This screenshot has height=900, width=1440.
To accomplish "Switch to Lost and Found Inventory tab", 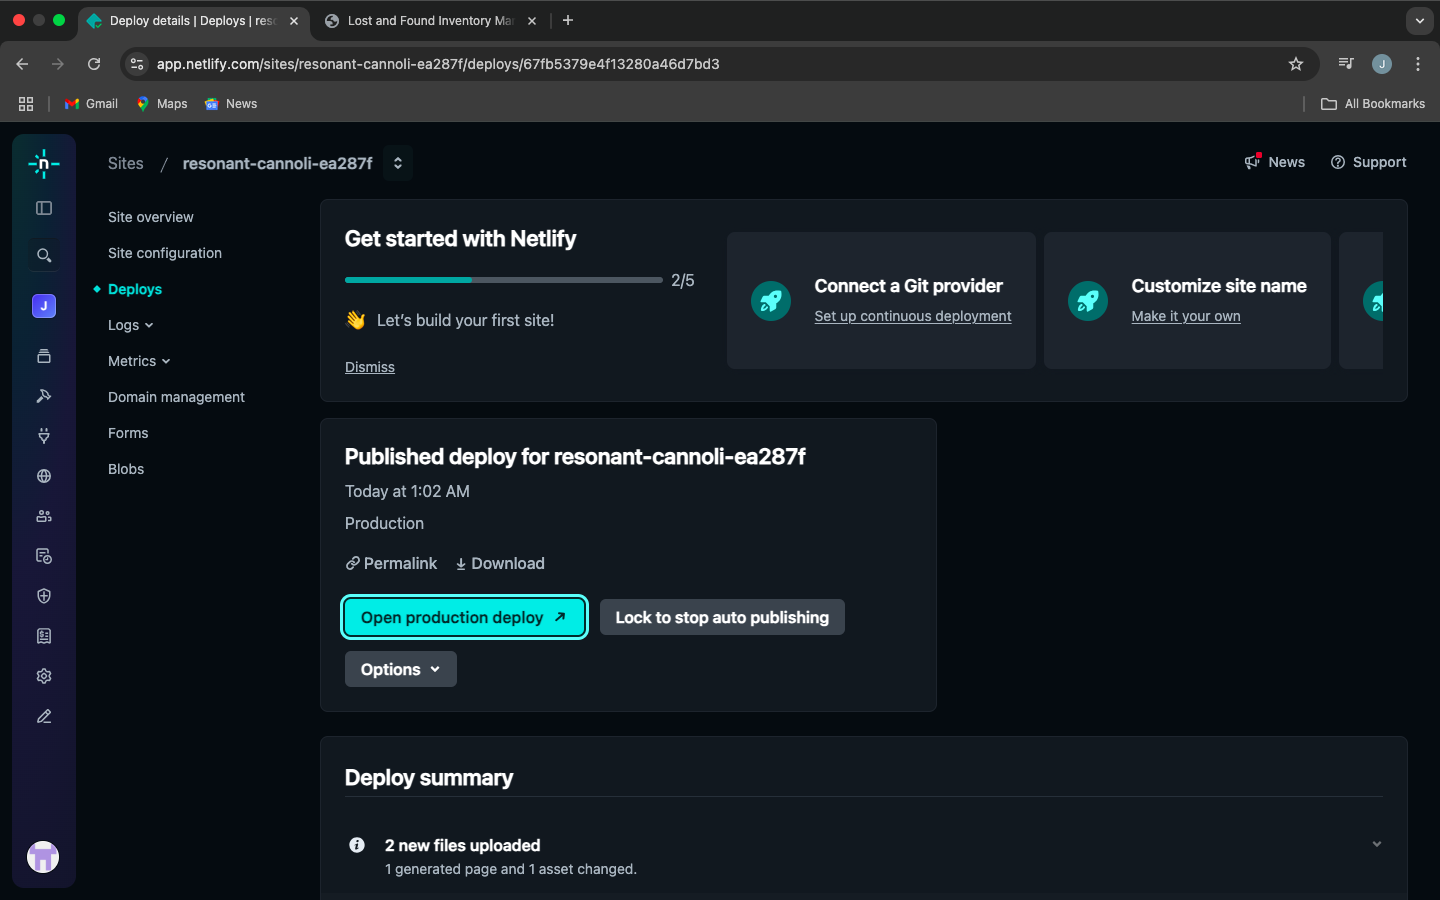I will (430, 20).
